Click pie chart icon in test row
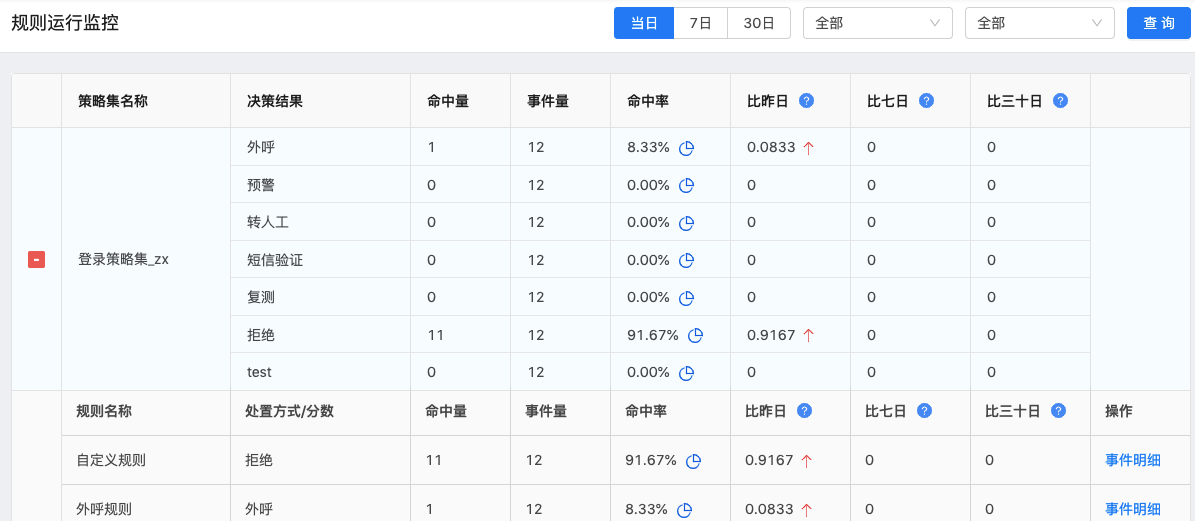This screenshot has width=1195, height=521. (686, 373)
